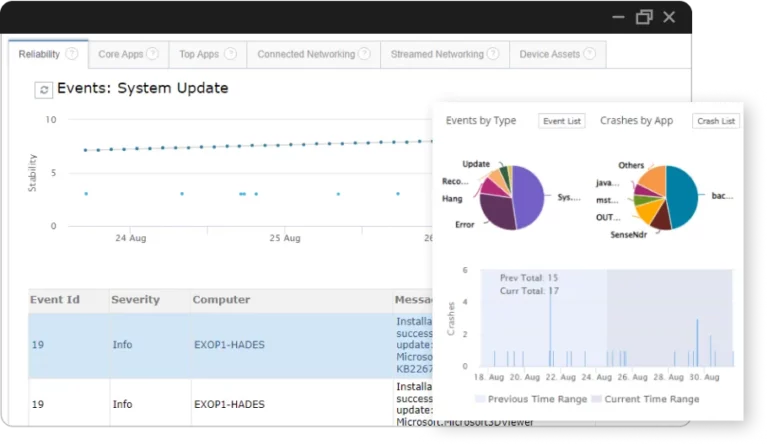Open help icon on Top Apps tab
The width and height of the screenshot is (768, 445).
230,53
